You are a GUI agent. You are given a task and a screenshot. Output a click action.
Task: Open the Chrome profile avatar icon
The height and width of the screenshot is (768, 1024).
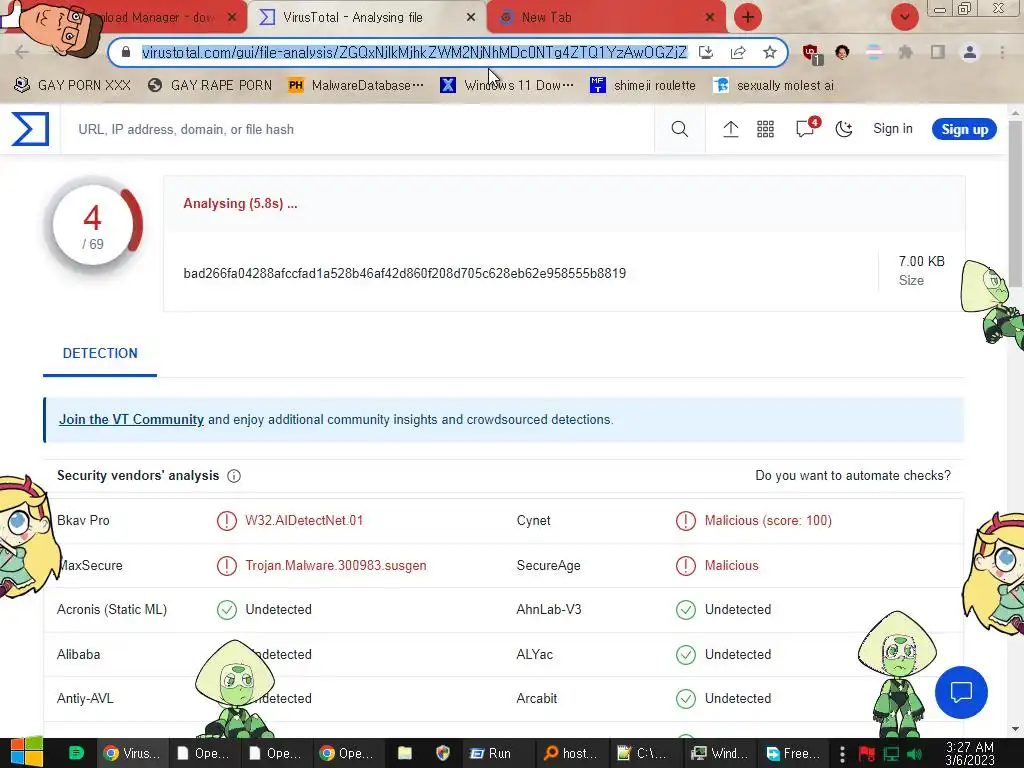(970, 52)
